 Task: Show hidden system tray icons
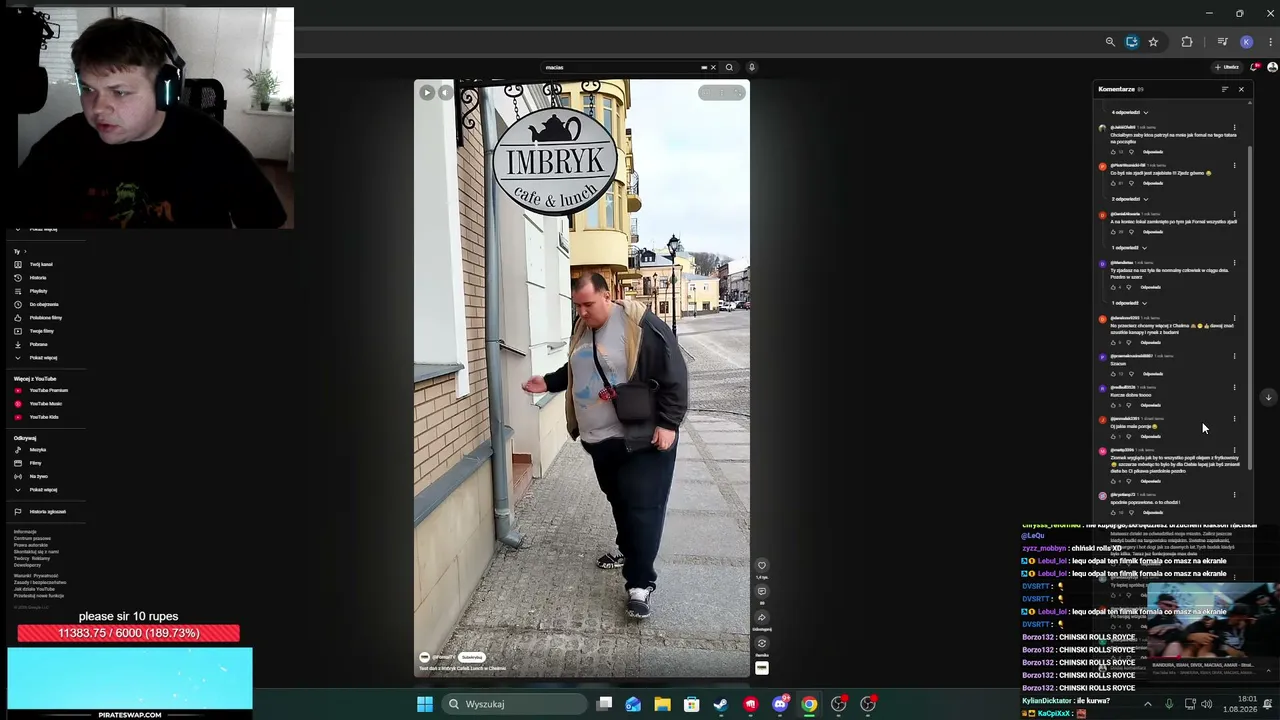pyautogui.click(x=1148, y=704)
